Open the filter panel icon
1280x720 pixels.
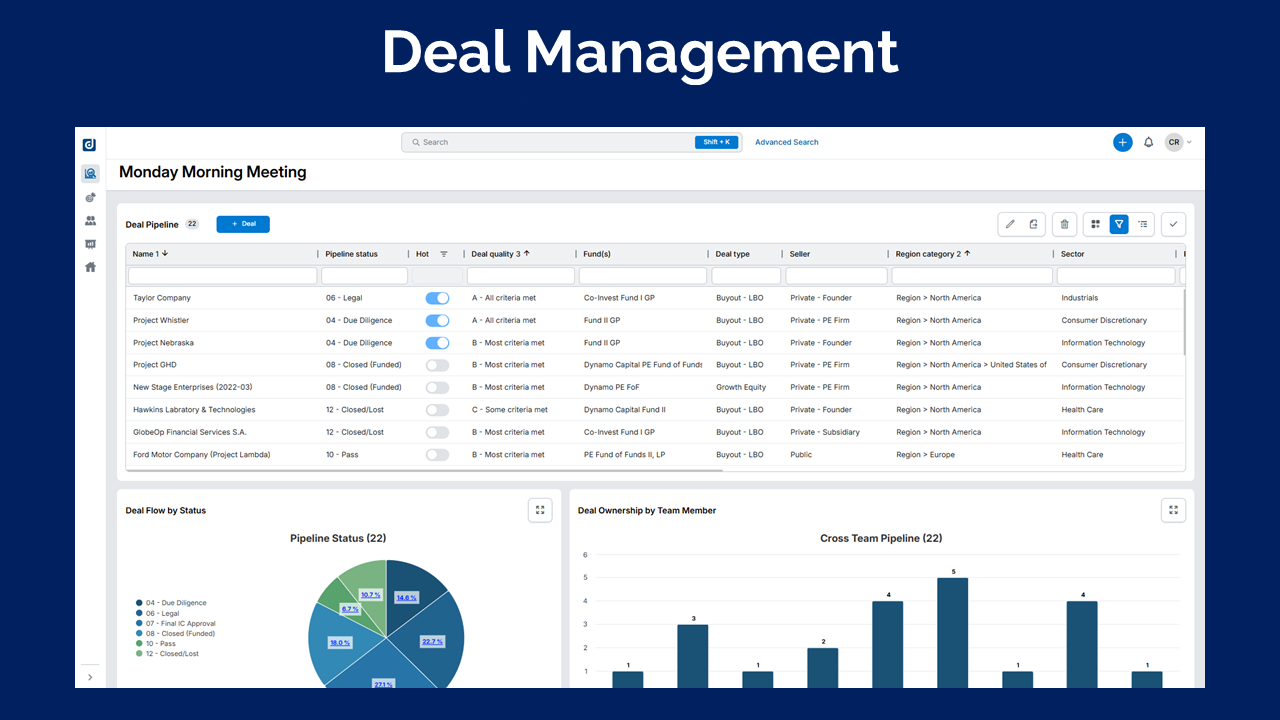1119,224
